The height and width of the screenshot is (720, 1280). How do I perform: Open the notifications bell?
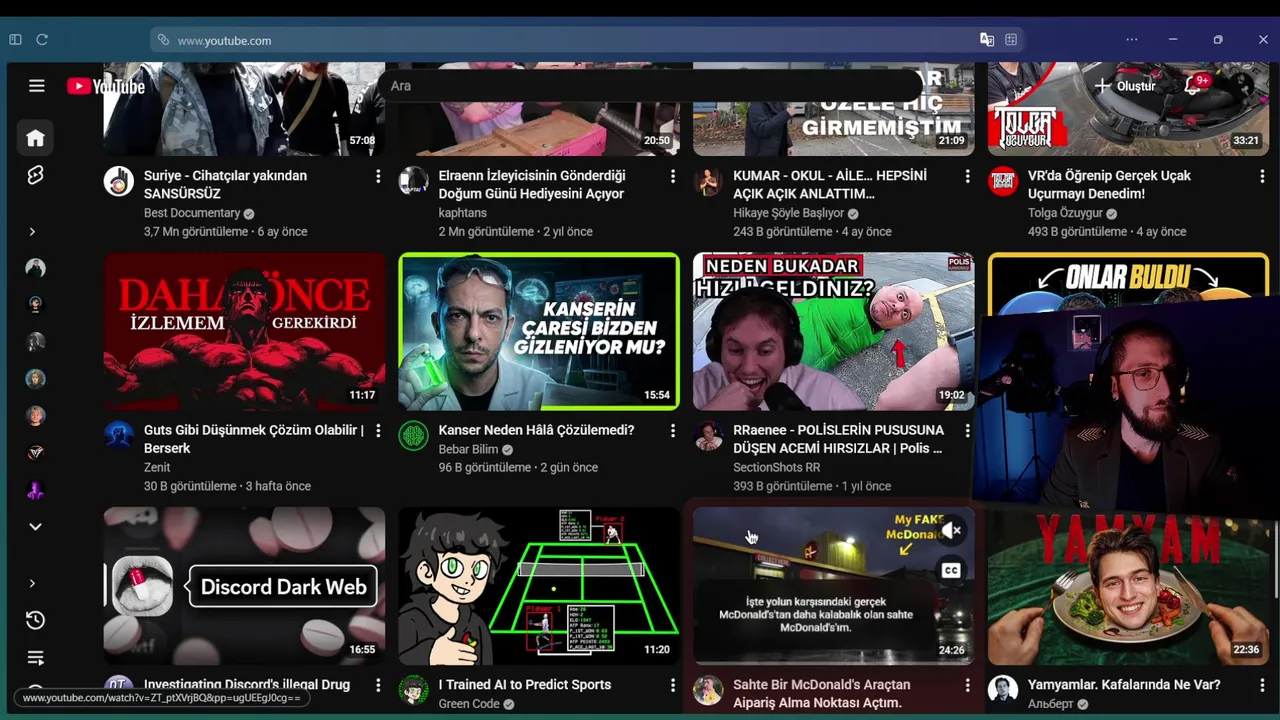point(1192,86)
